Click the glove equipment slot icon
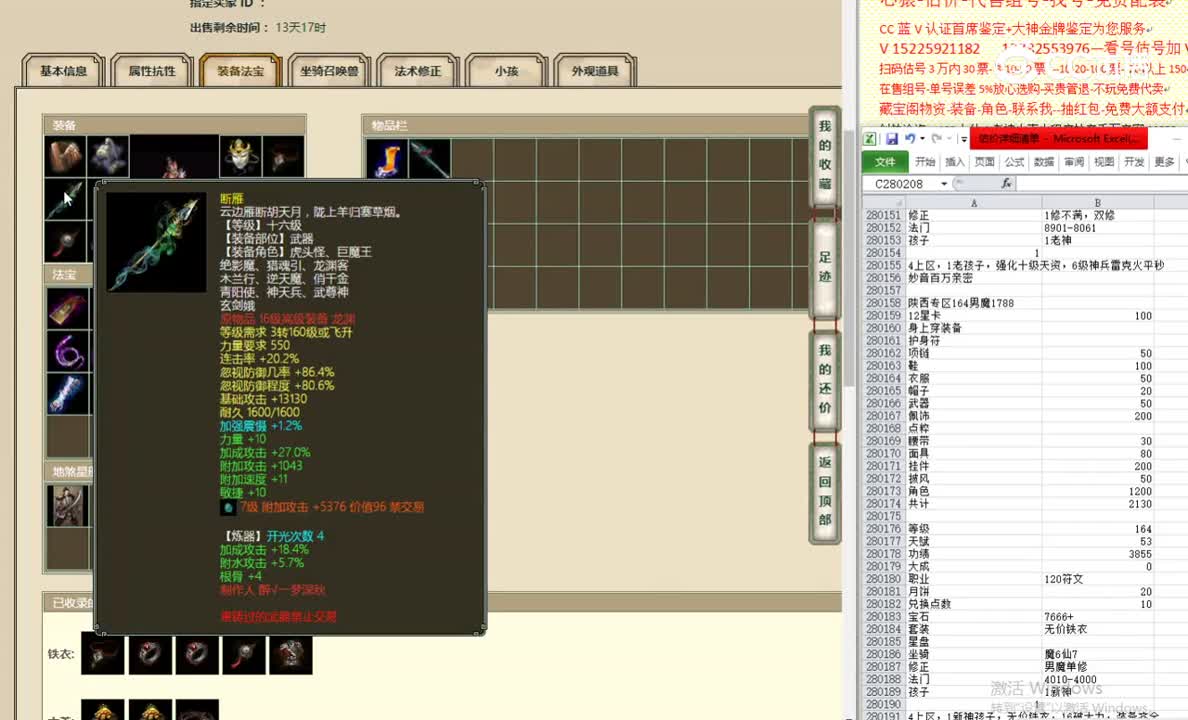This screenshot has height=720, width=1188. click(x=65, y=156)
